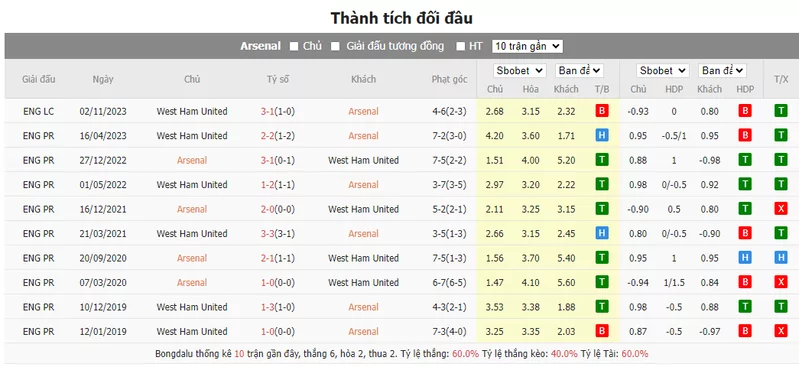Image resolution: width=799 pixels, height=367 pixels.
Task: Click the blue H T/B badge for 21/03/2021
Action: point(602,233)
